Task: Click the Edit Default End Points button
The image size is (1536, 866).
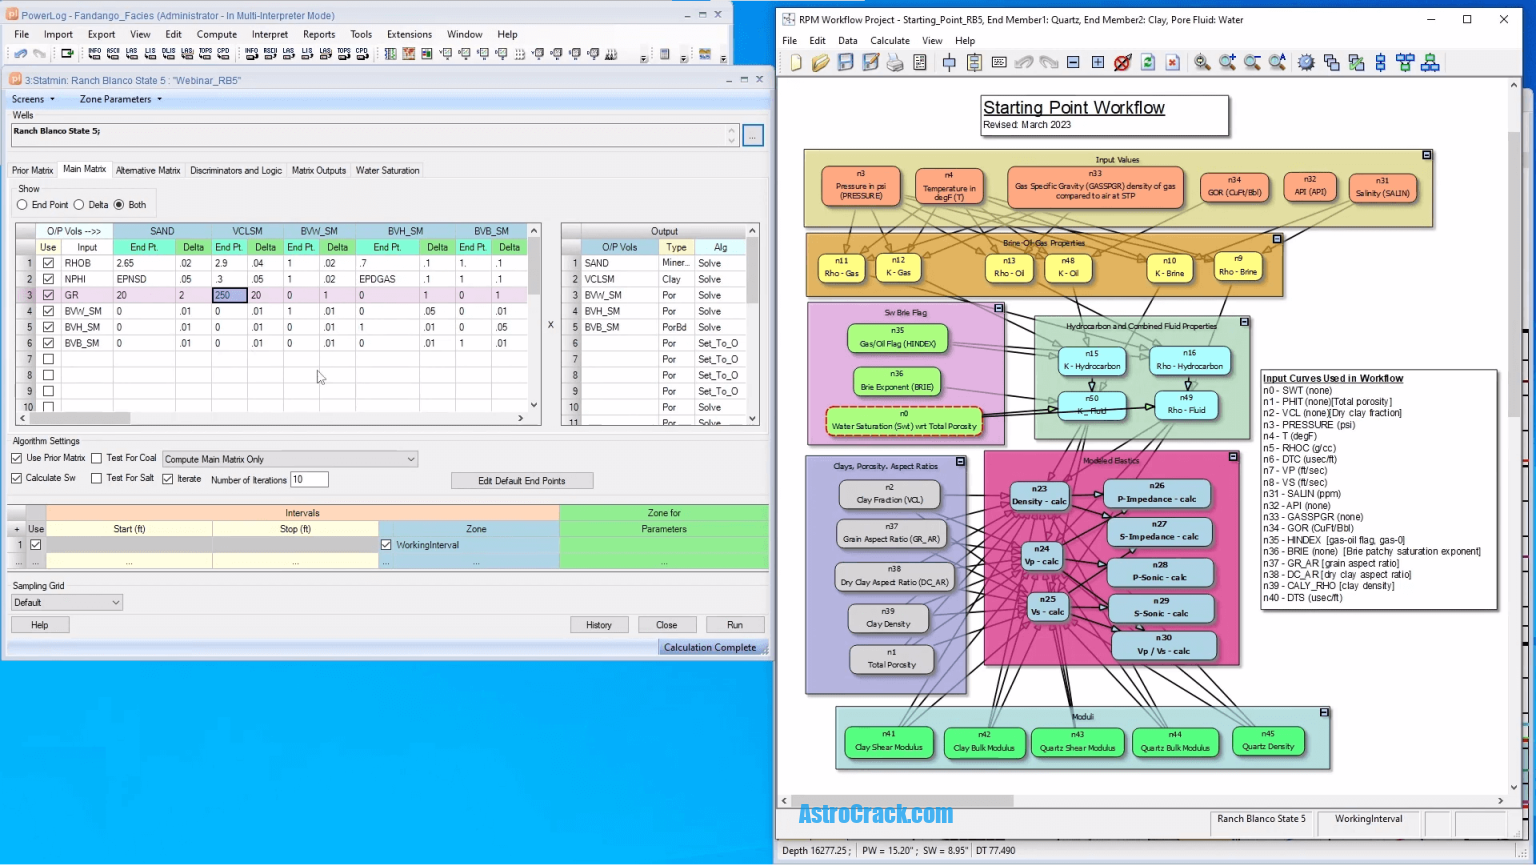Action: pyautogui.click(x=522, y=480)
